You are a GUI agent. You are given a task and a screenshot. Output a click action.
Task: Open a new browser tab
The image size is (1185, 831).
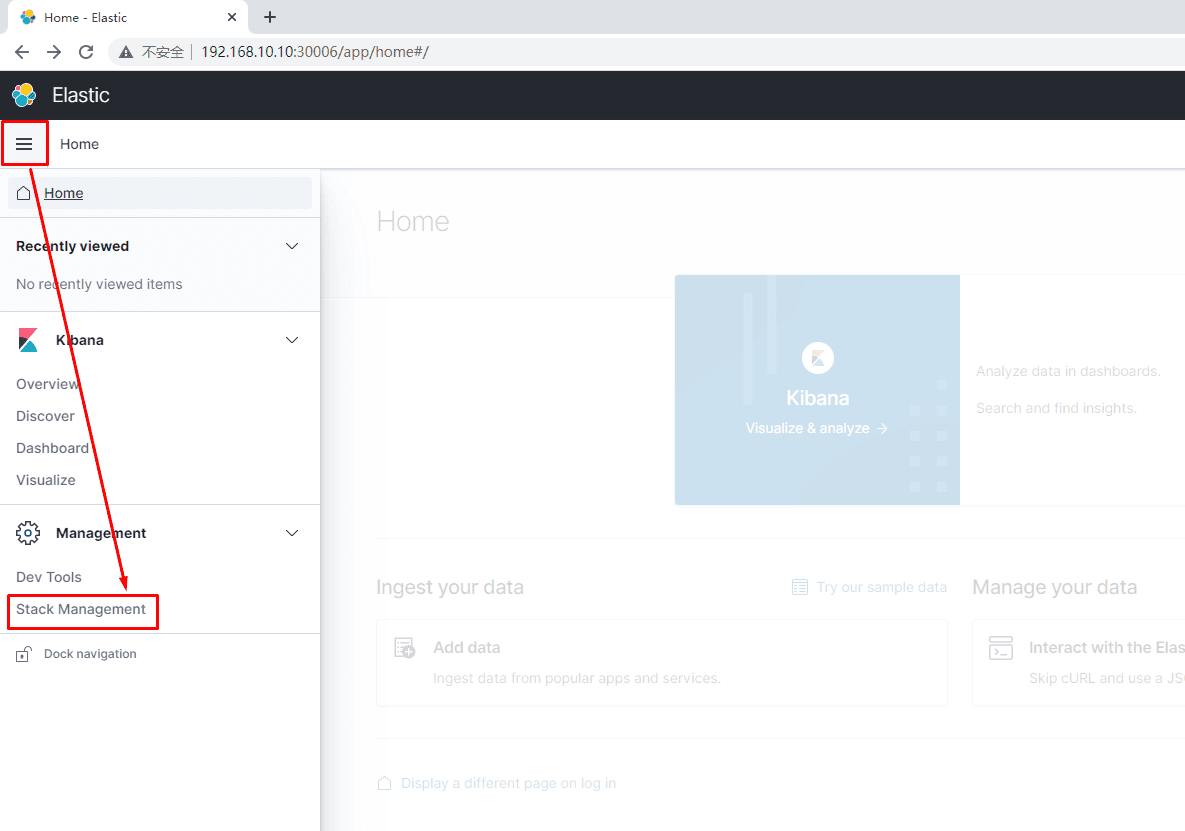(x=270, y=17)
